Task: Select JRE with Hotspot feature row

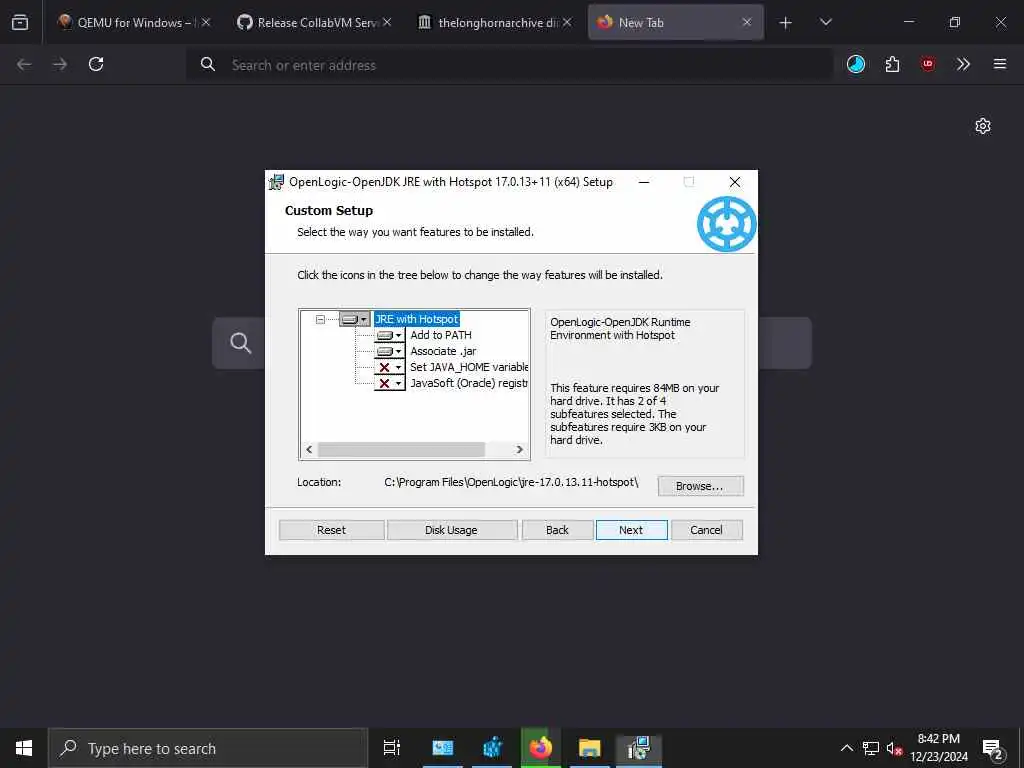Action: coord(417,319)
